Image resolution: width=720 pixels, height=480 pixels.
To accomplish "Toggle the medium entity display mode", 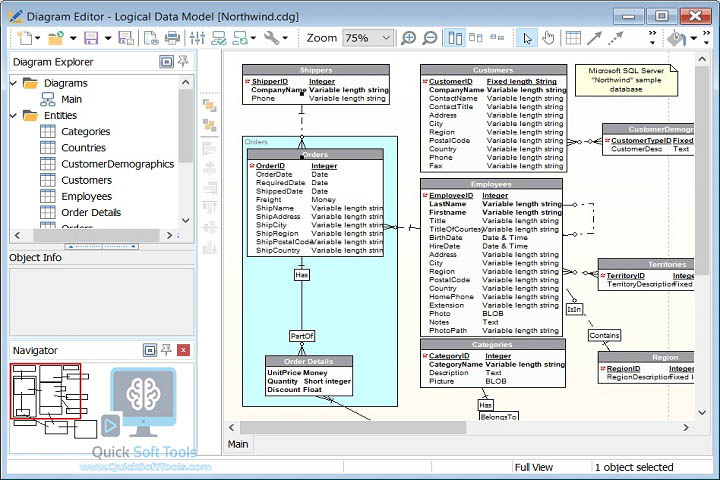I will tap(476, 38).
